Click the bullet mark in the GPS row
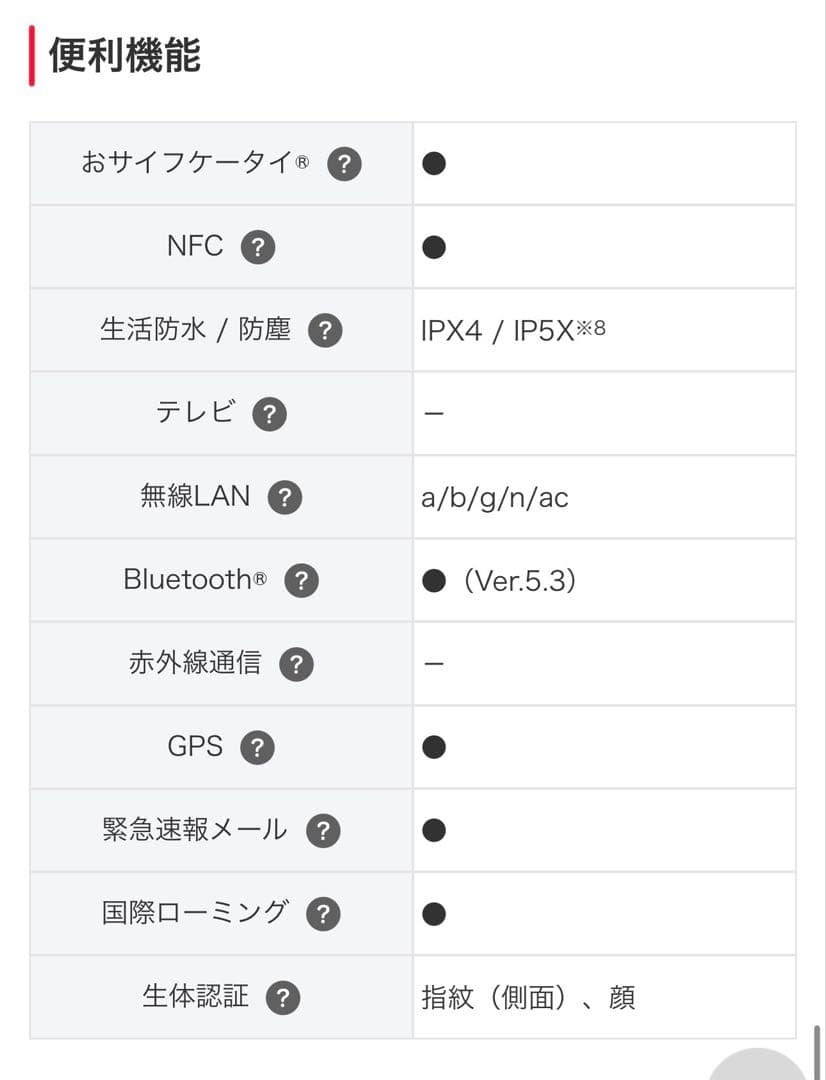826x1080 pixels. click(433, 747)
